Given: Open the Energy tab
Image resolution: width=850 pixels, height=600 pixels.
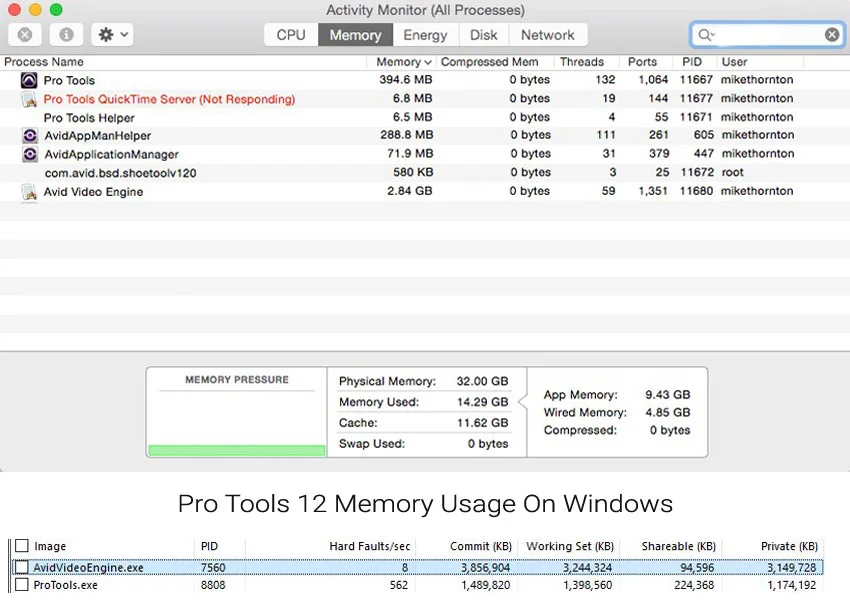Looking at the screenshot, I should [x=426, y=35].
